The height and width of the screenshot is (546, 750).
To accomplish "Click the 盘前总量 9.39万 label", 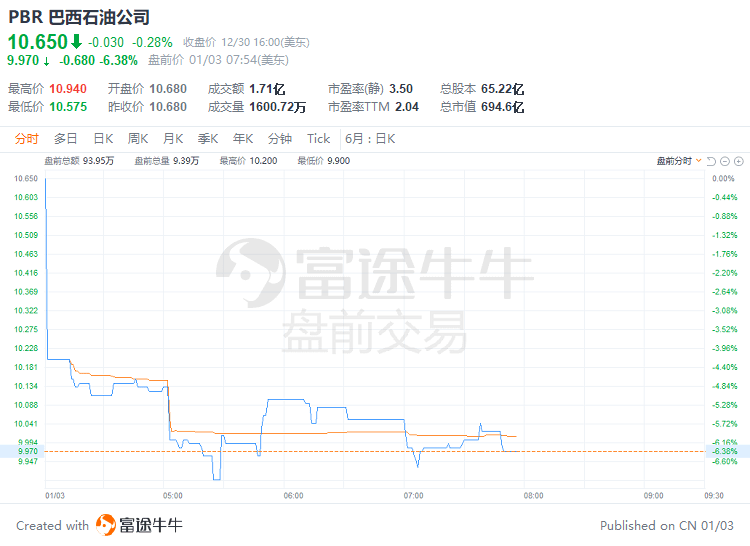I will coord(166,161).
